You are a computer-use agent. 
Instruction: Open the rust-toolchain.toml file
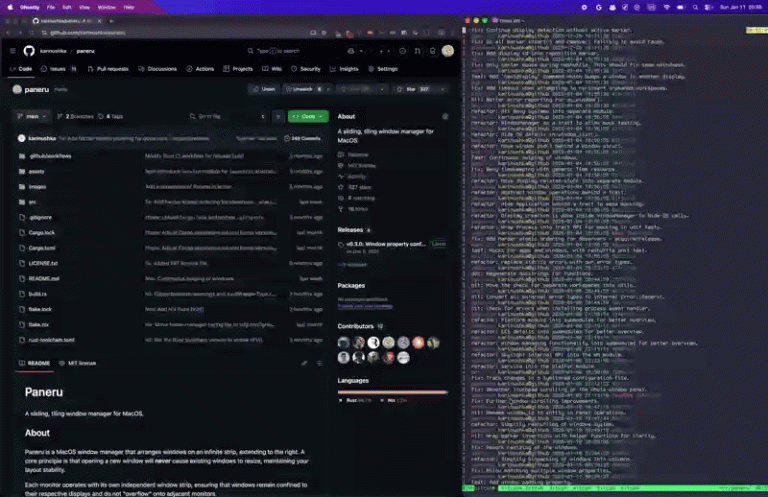pyautogui.click(x=51, y=340)
